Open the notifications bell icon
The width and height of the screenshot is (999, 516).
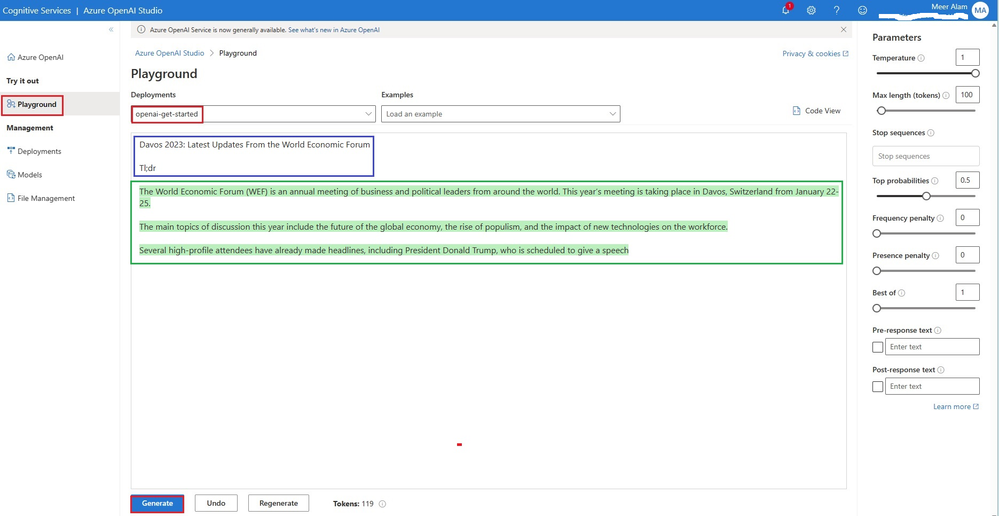click(x=786, y=10)
